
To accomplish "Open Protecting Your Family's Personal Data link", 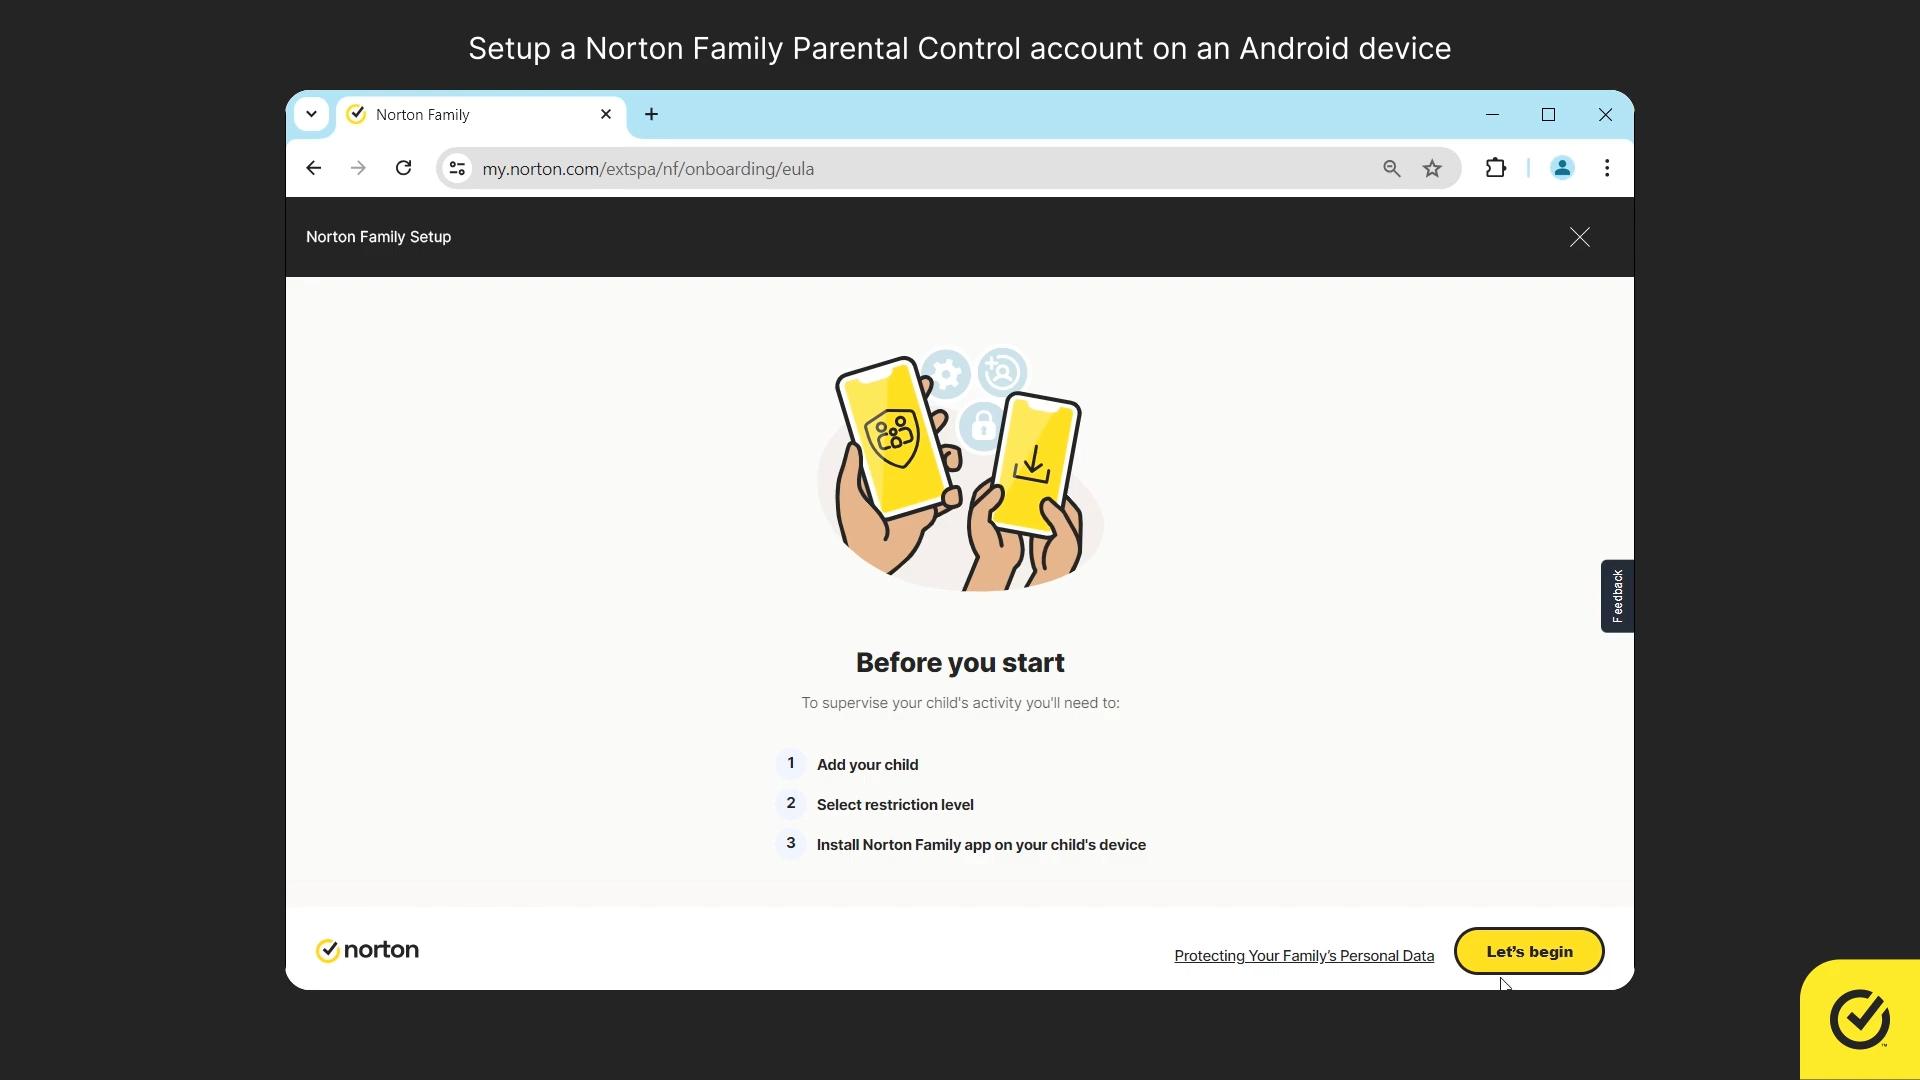I will point(1304,956).
